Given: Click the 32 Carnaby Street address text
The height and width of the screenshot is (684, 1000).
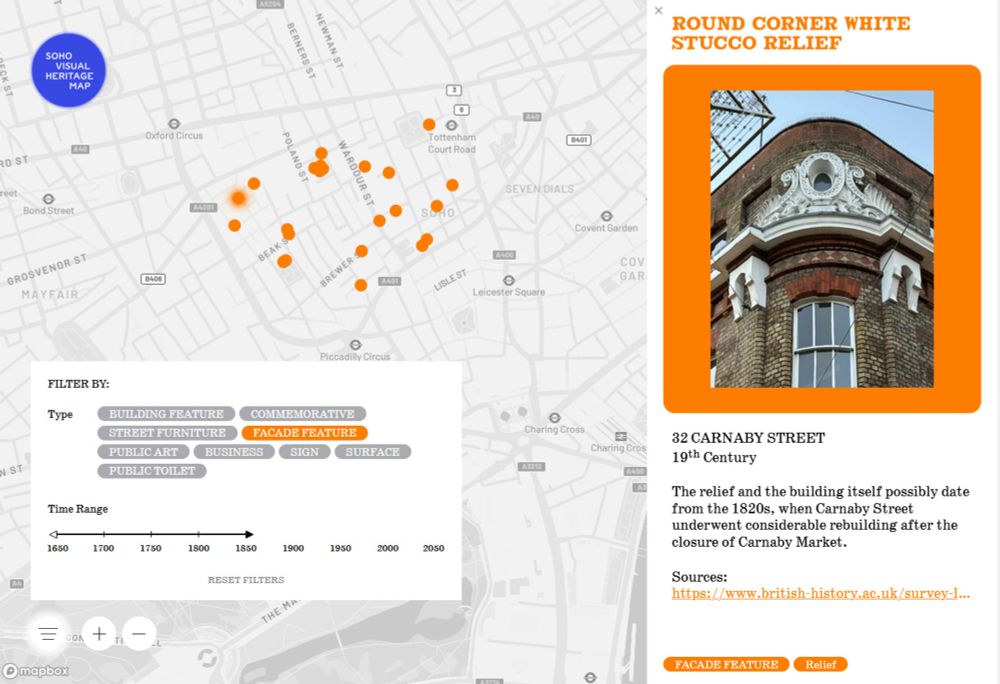Looking at the screenshot, I should tap(748, 438).
